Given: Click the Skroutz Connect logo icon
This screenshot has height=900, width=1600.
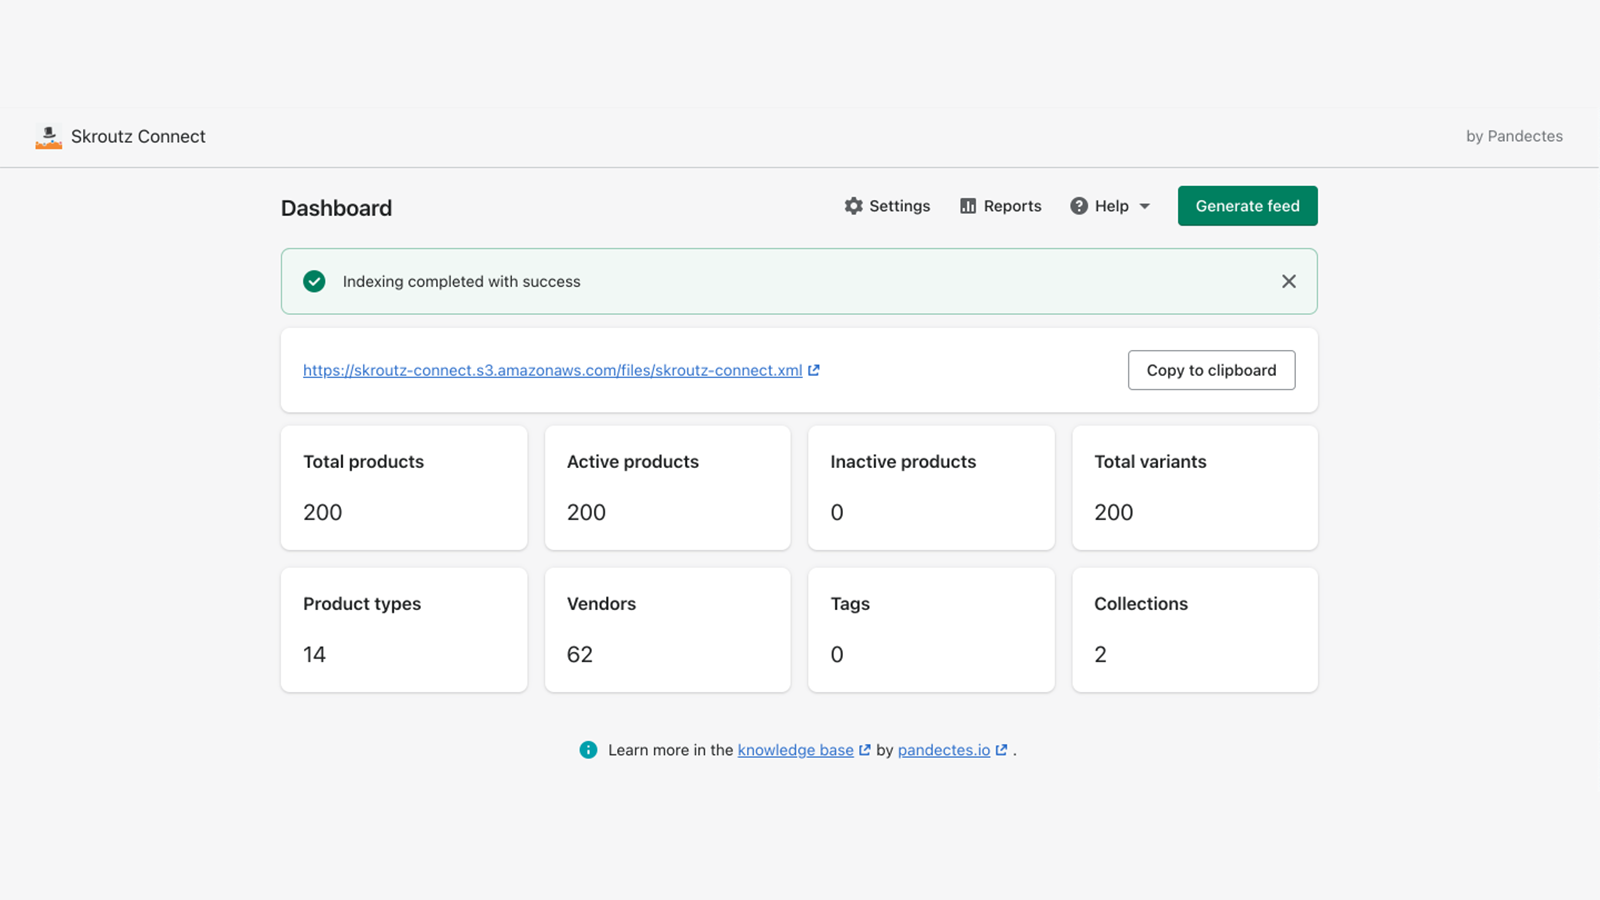Looking at the screenshot, I should click(x=48, y=137).
